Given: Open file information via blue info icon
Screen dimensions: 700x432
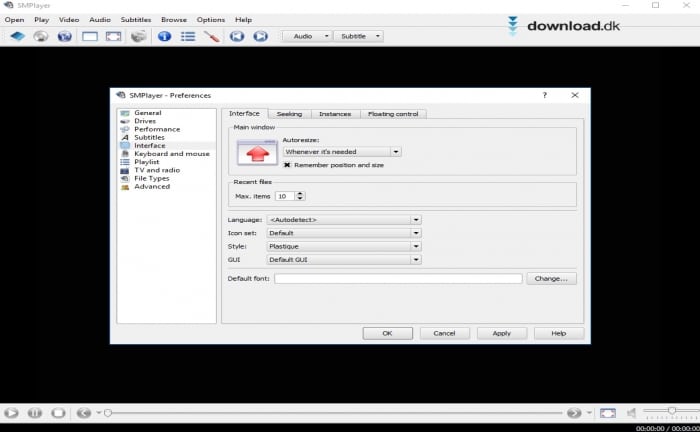Looking at the screenshot, I should pos(164,36).
